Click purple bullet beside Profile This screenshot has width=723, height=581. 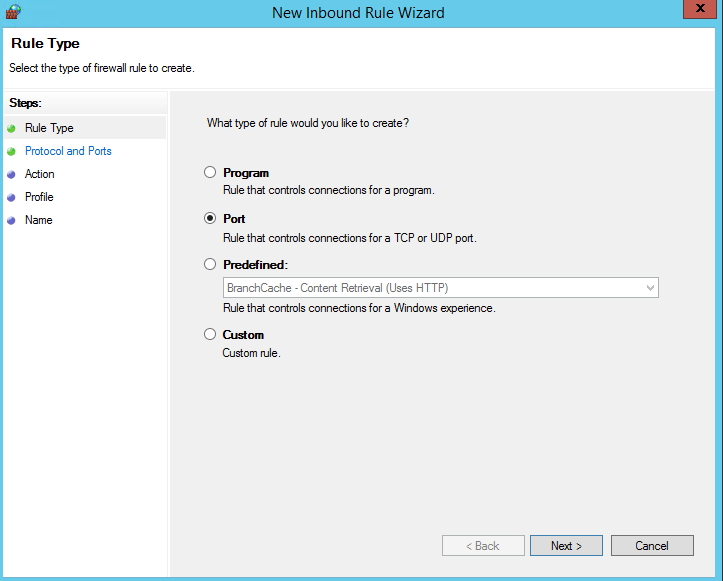pos(12,197)
